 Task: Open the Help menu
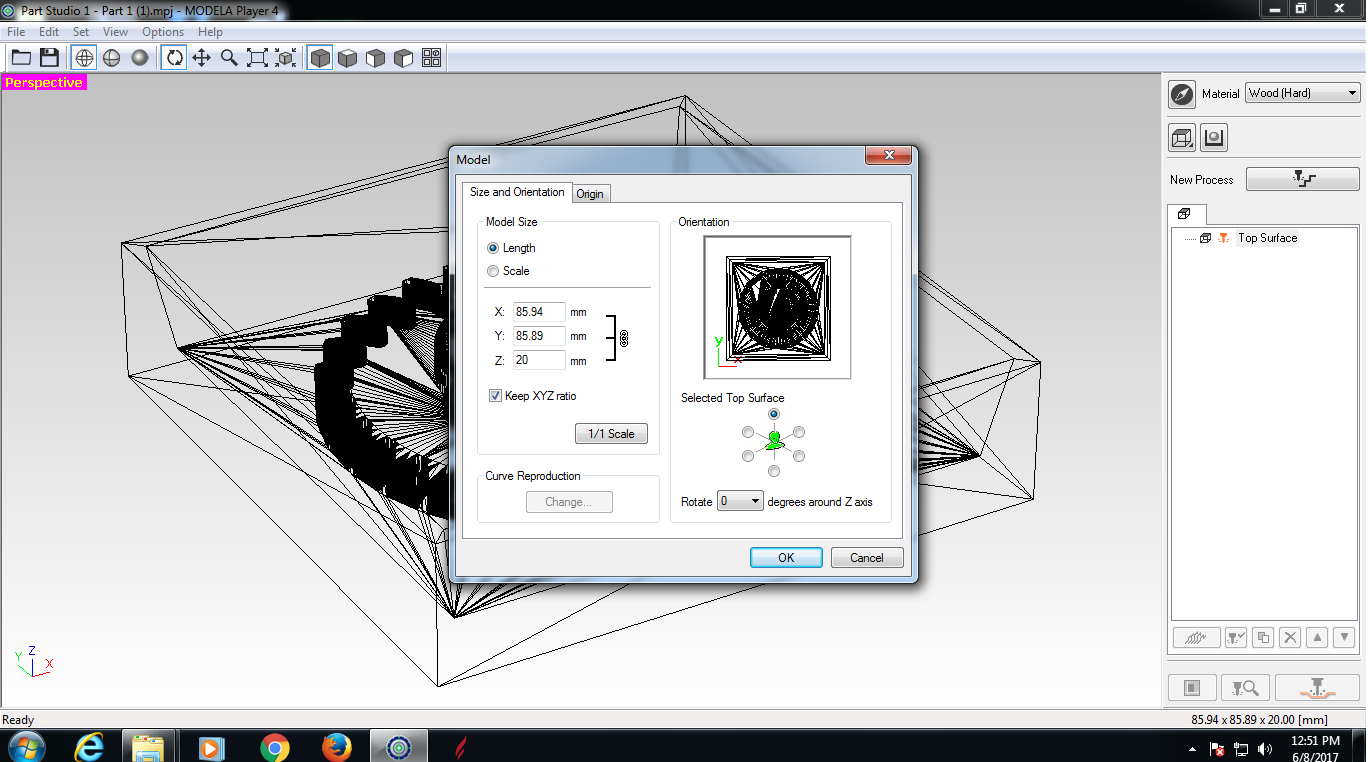coord(210,32)
